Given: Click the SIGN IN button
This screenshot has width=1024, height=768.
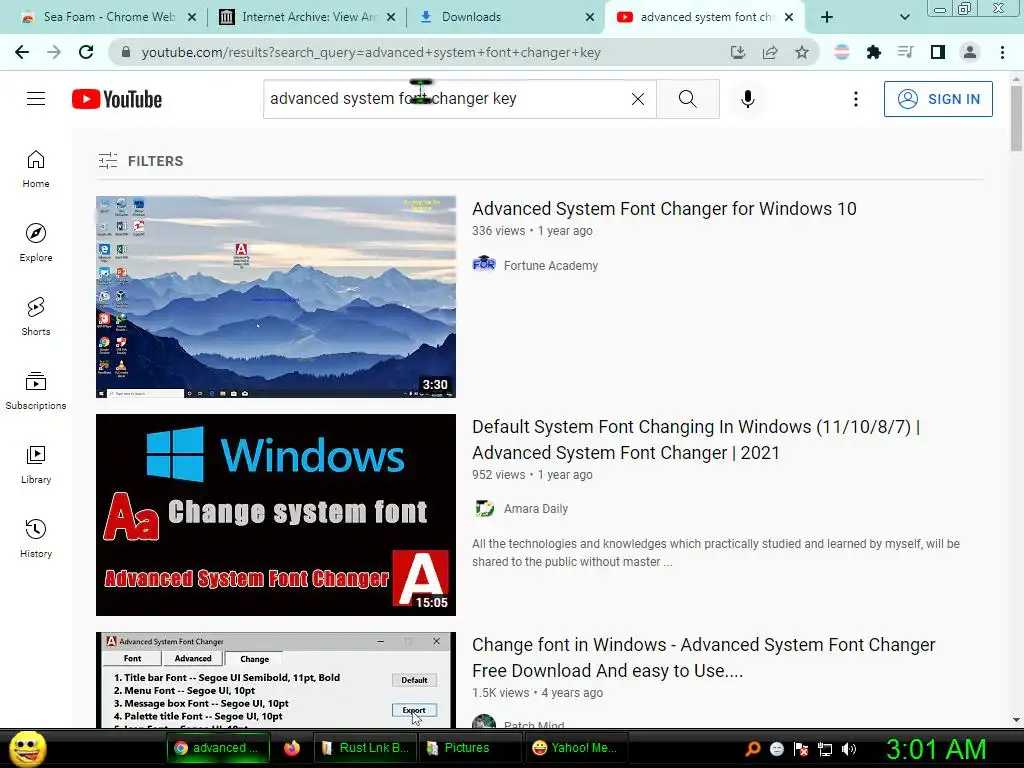Looking at the screenshot, I should point(938,99).
